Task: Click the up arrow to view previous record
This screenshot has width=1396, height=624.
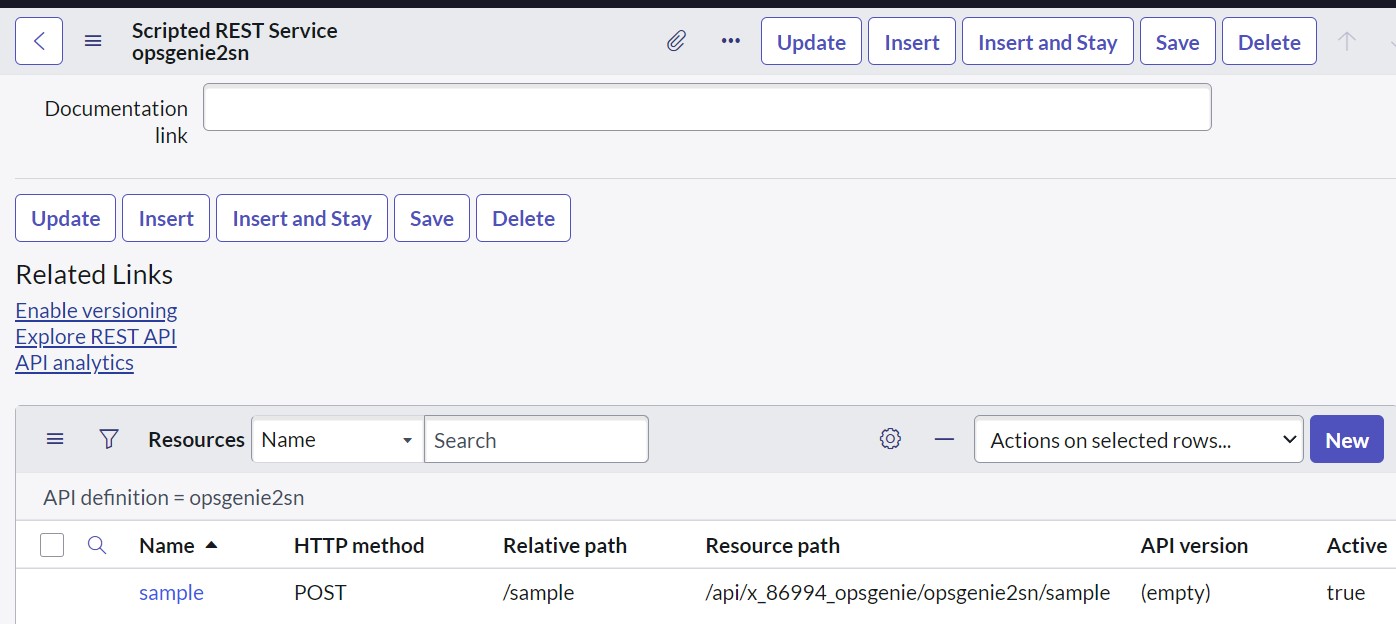Action: pyautogui.click(x=1347, y=41)
